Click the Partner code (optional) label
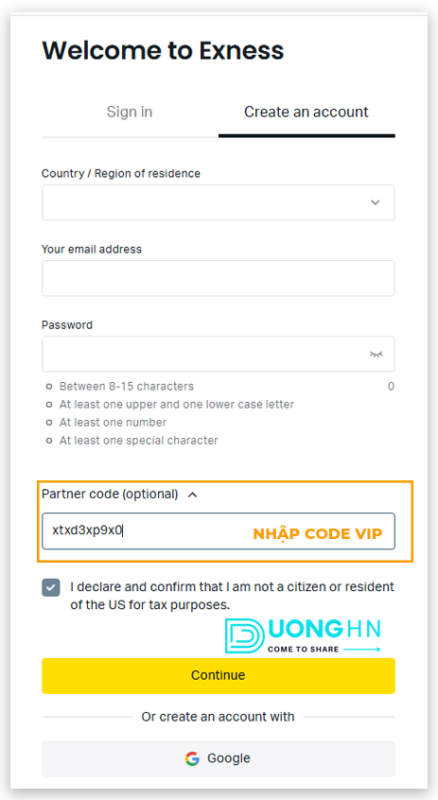This screenshot has width=438, height=800. pos(110,494)
